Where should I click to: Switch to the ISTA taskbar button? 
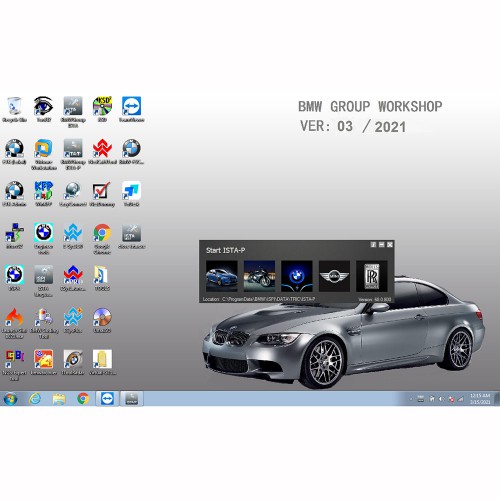point(132,399)
